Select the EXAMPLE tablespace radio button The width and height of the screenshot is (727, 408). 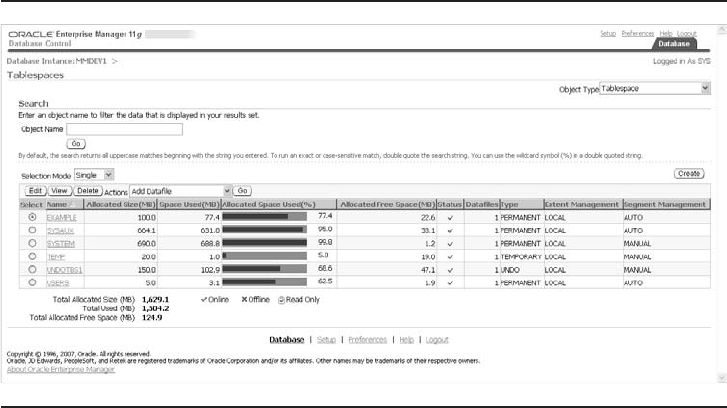click(32, 217)
